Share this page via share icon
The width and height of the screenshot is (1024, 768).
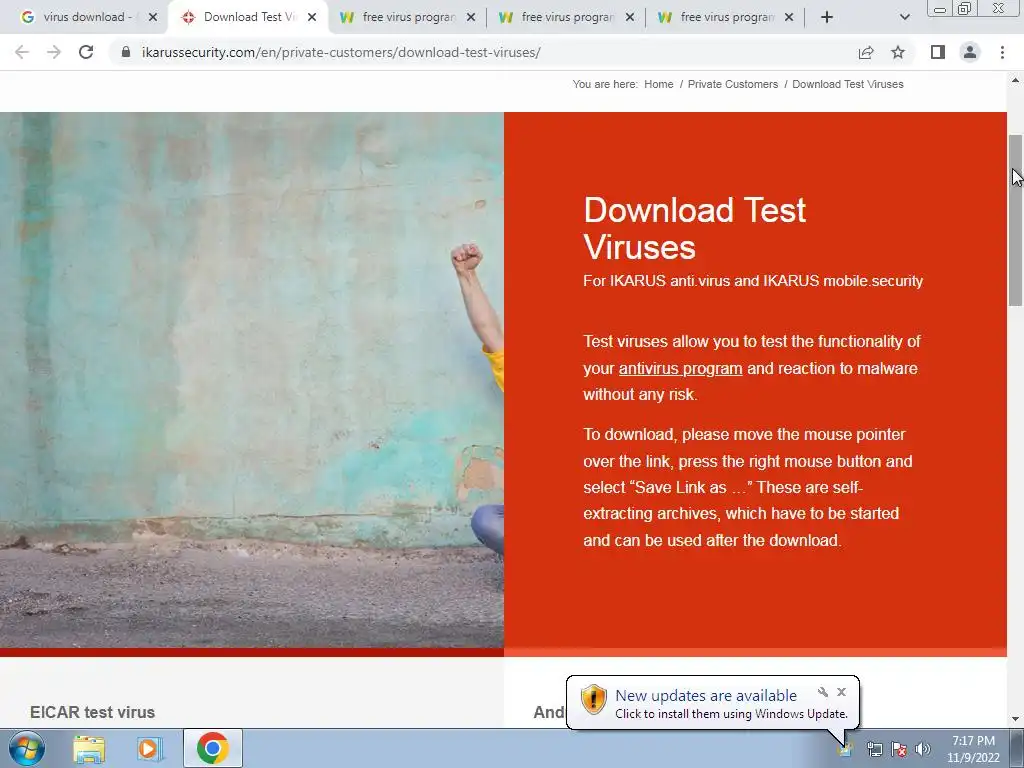tap(866, 52)
